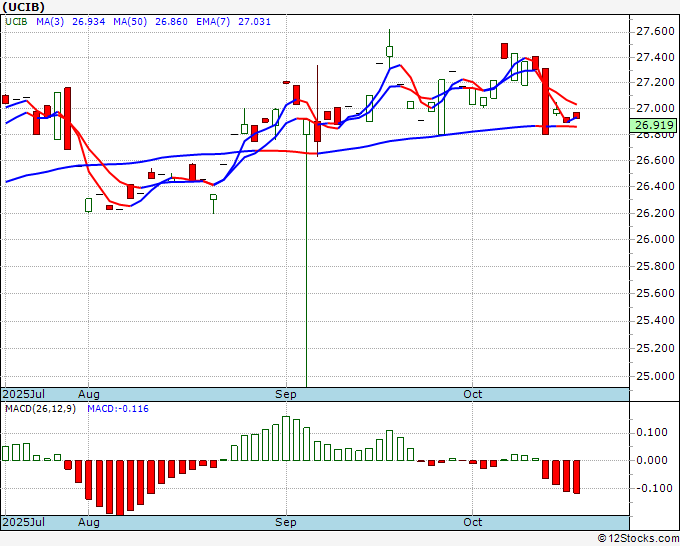Viewport: 680px width, 546px height.
Task: Click the 25.400 price axis label
Action: pyautogui.click(x=655, y=320)
